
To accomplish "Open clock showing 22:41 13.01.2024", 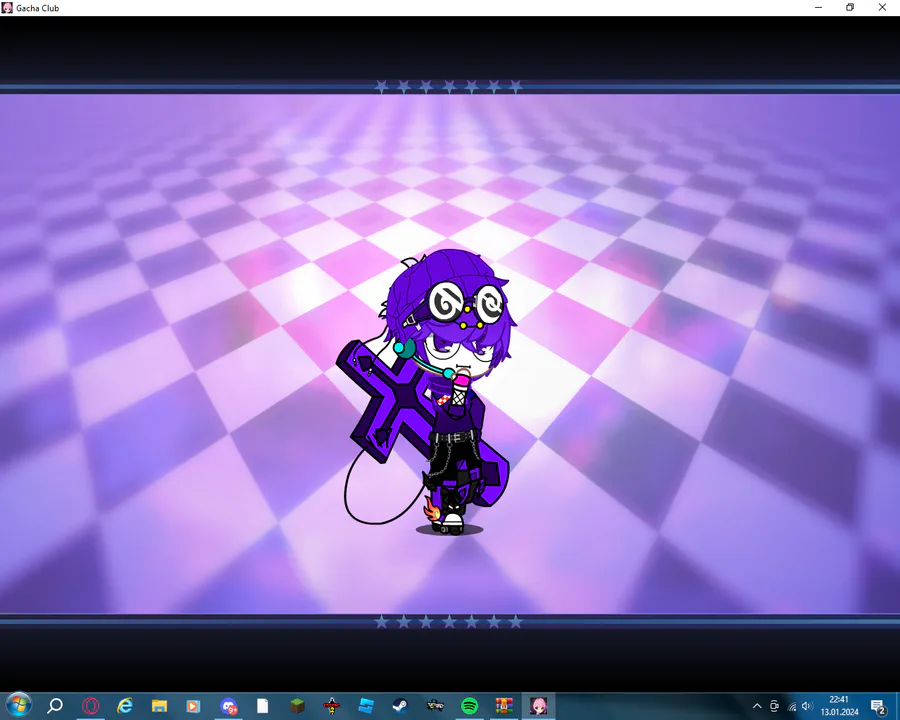I will (839, 706).
